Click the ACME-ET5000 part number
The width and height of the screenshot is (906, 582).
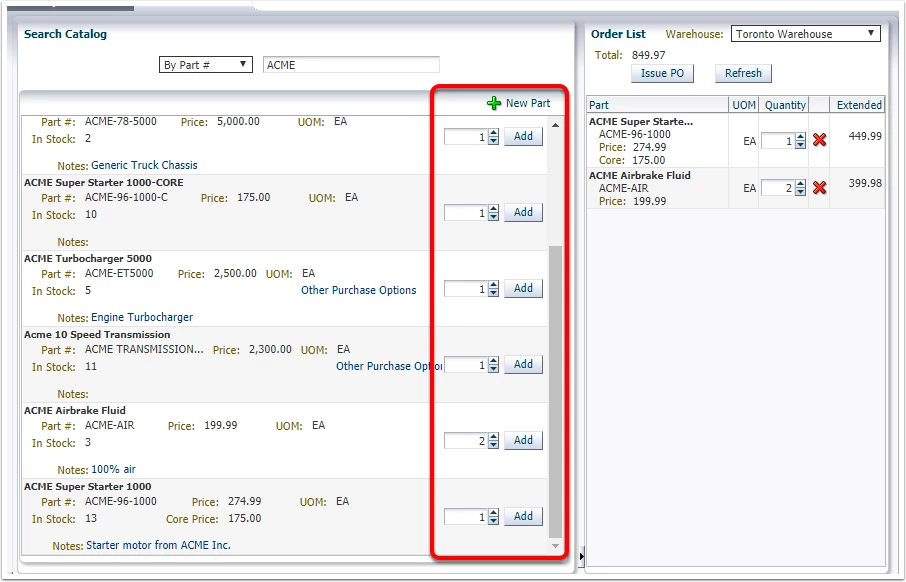click(119, 273)
